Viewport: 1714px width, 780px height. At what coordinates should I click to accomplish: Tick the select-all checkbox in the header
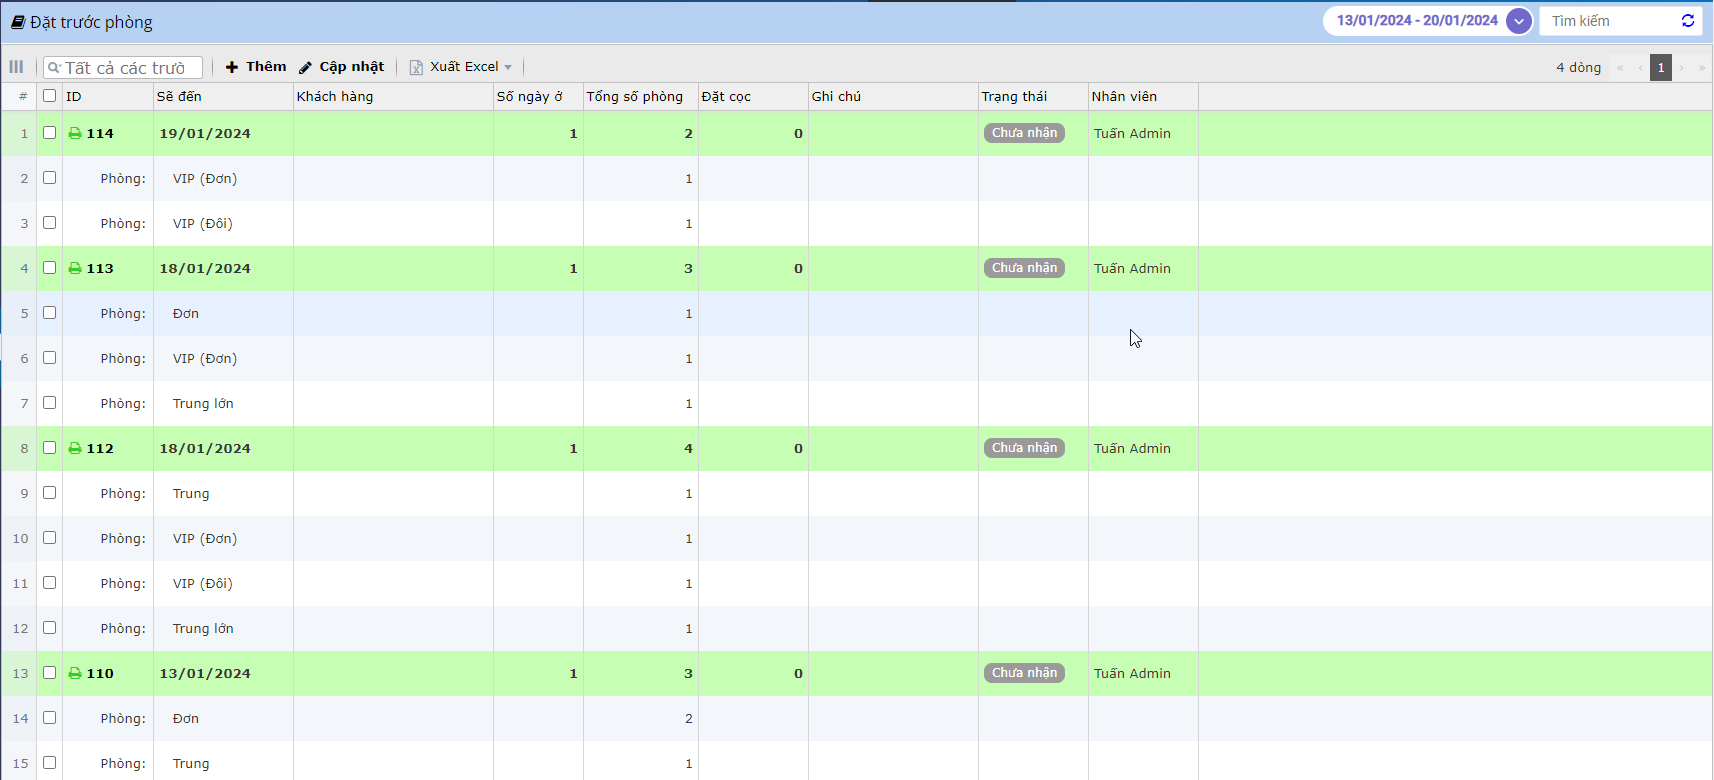49,96
